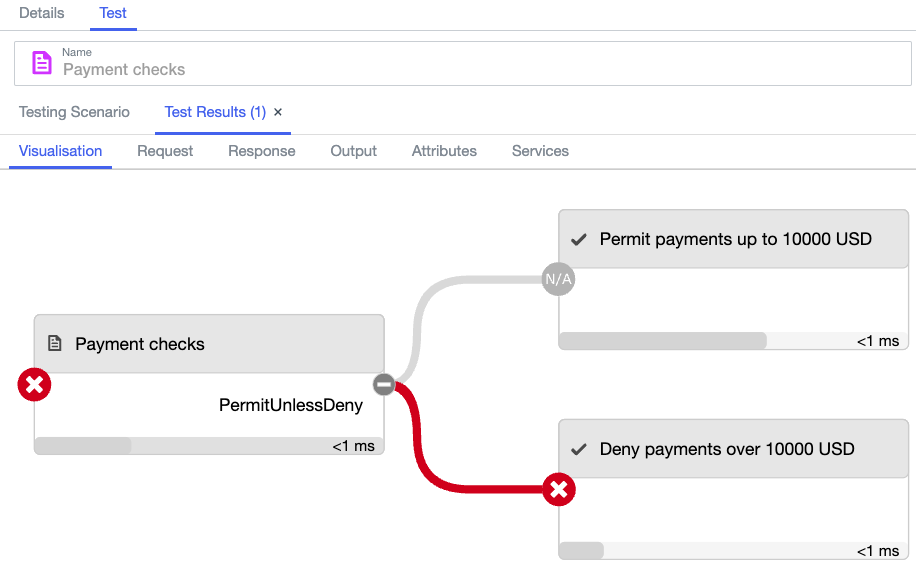The height and width of the screenshot is (566, 916).
Task: Close the Test Results (1) tab
Action: [278, 112]
